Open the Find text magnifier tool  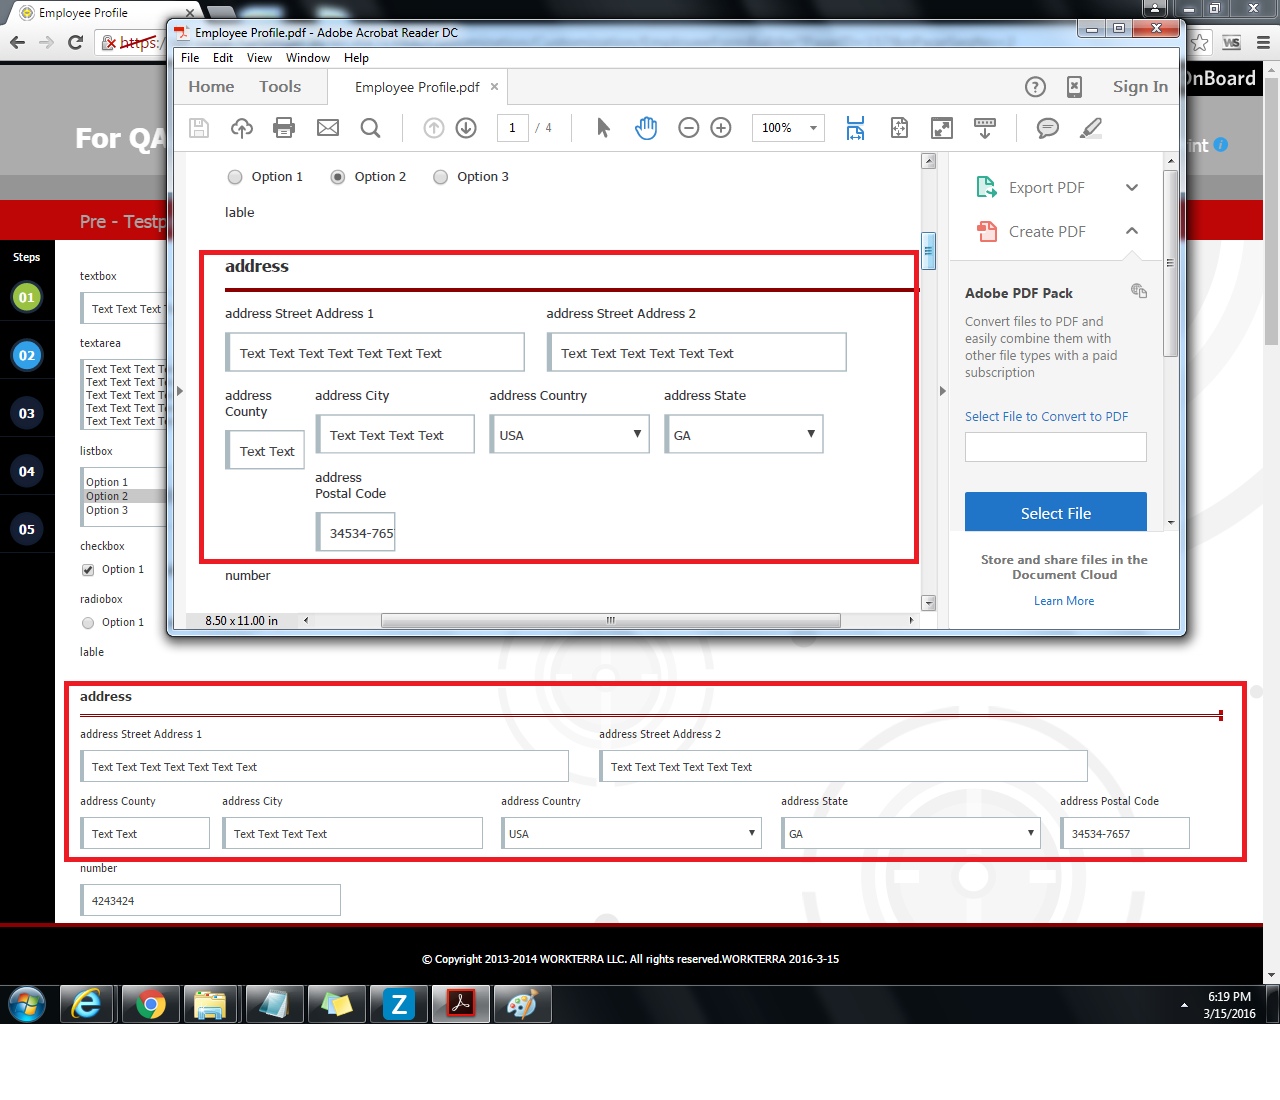point(370,128)
